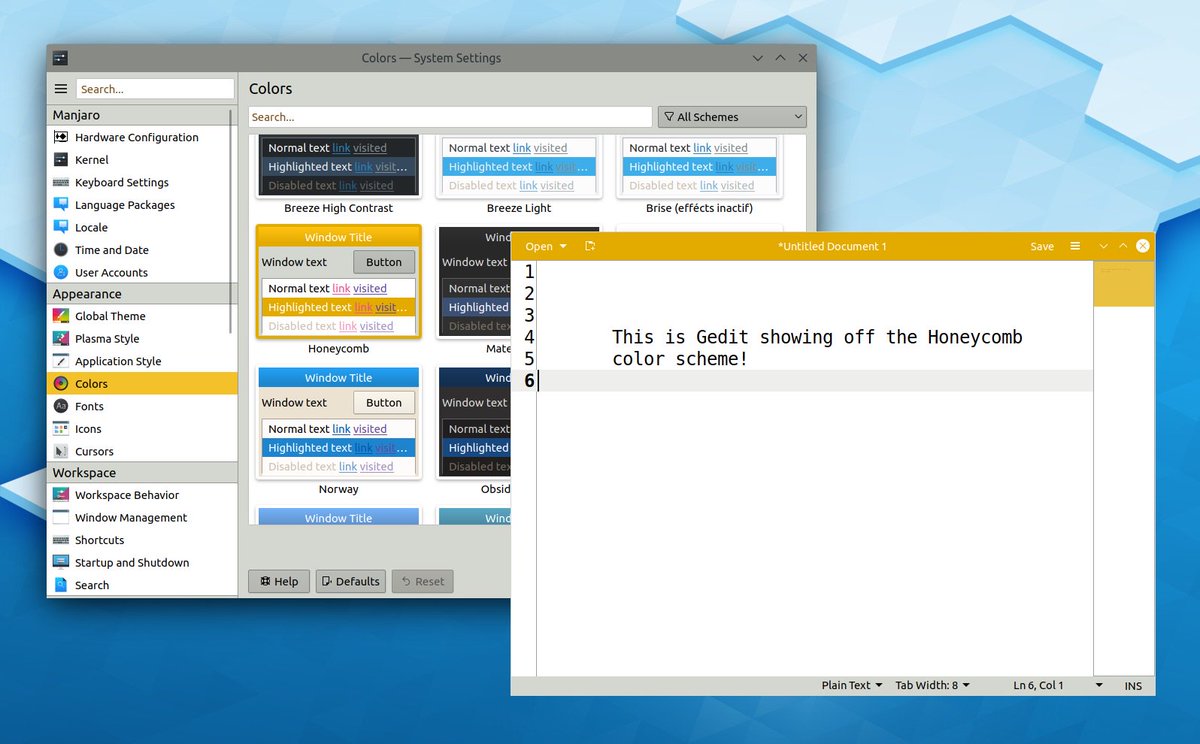This screenshot has width=1200, height=744.
Task: Select the Breeze Light scheme thumbnail
Action: [519, 167]
